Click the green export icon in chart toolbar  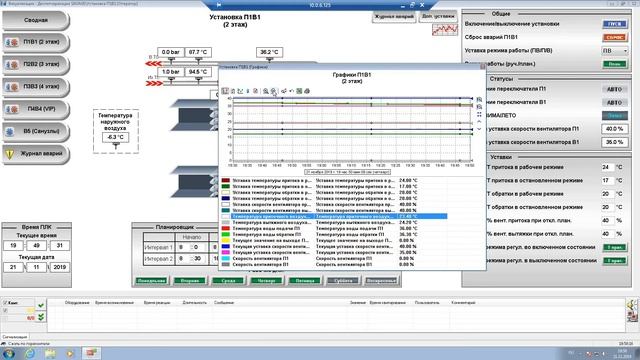299,91
